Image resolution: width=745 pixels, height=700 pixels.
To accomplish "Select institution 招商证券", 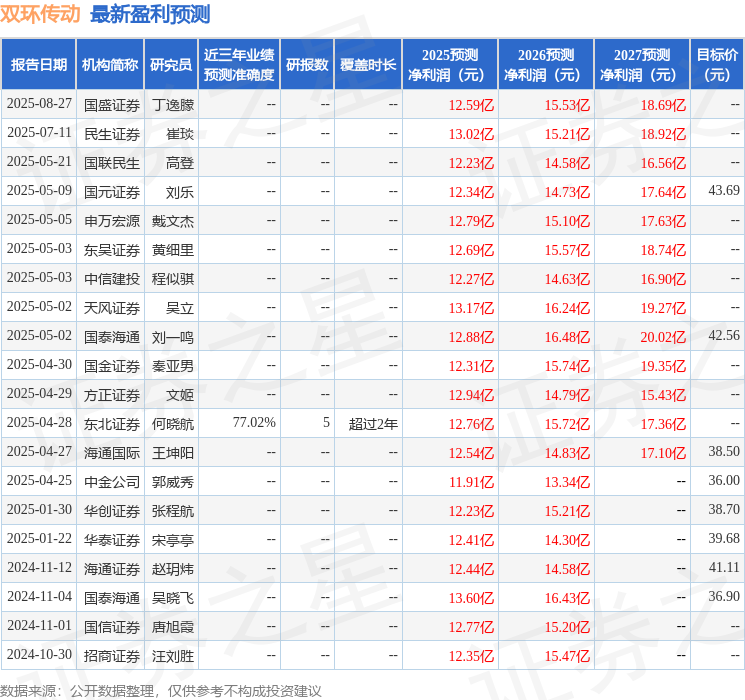I will coord(112,656).
